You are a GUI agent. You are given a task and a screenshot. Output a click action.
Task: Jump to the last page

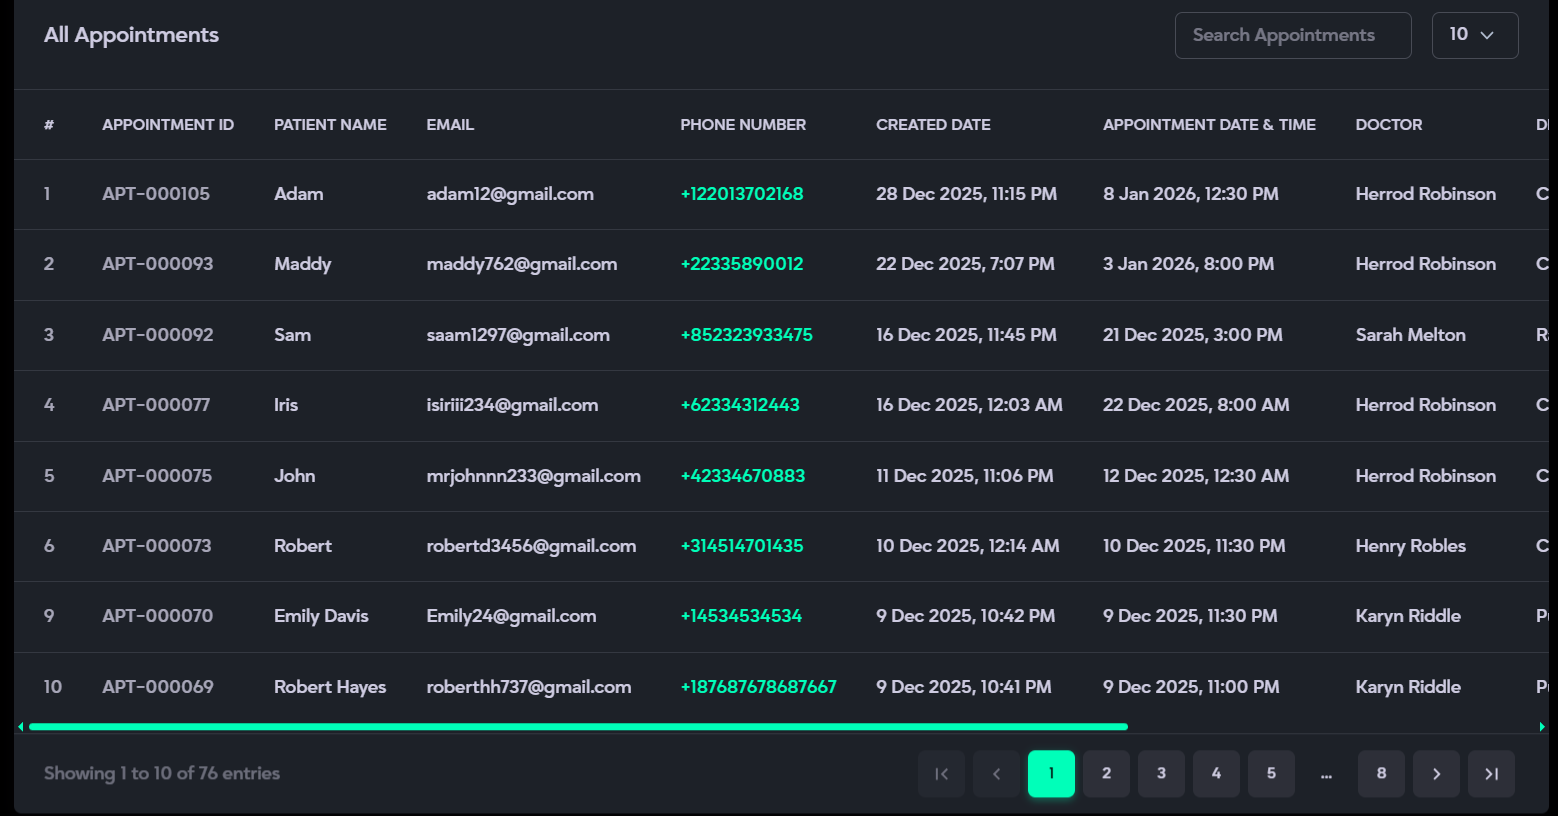point(1491,774)
